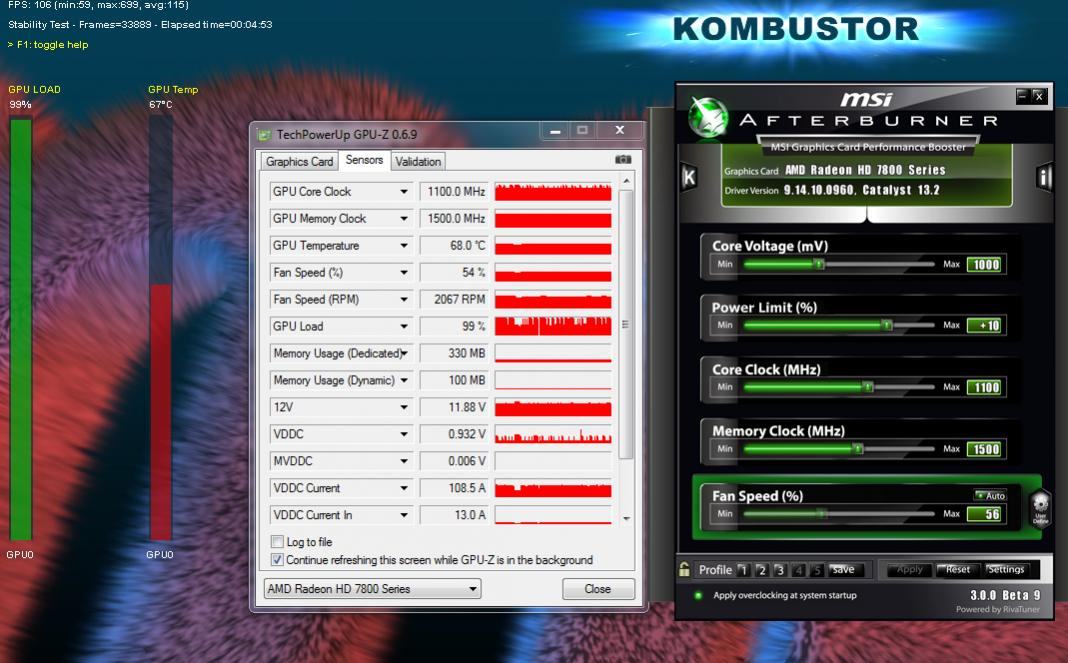Open Afterburner Settings
This screenshot has width=1068, height=663.
[1005, 570]
